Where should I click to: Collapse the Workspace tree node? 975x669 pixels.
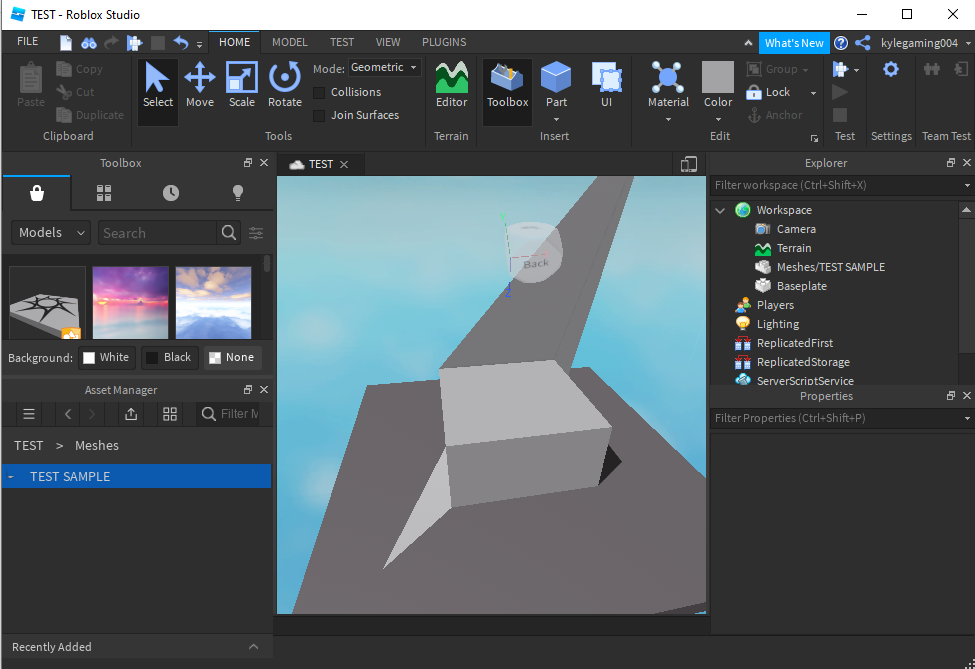coord(720,210)
